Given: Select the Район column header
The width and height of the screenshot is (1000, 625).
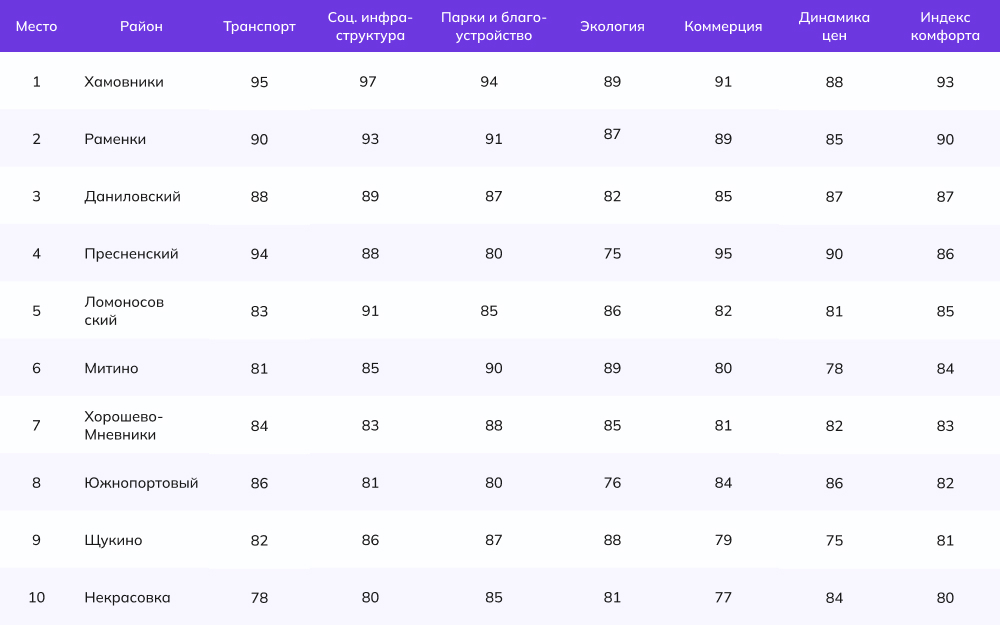Looking at the screenshot, I should (141, 27).
